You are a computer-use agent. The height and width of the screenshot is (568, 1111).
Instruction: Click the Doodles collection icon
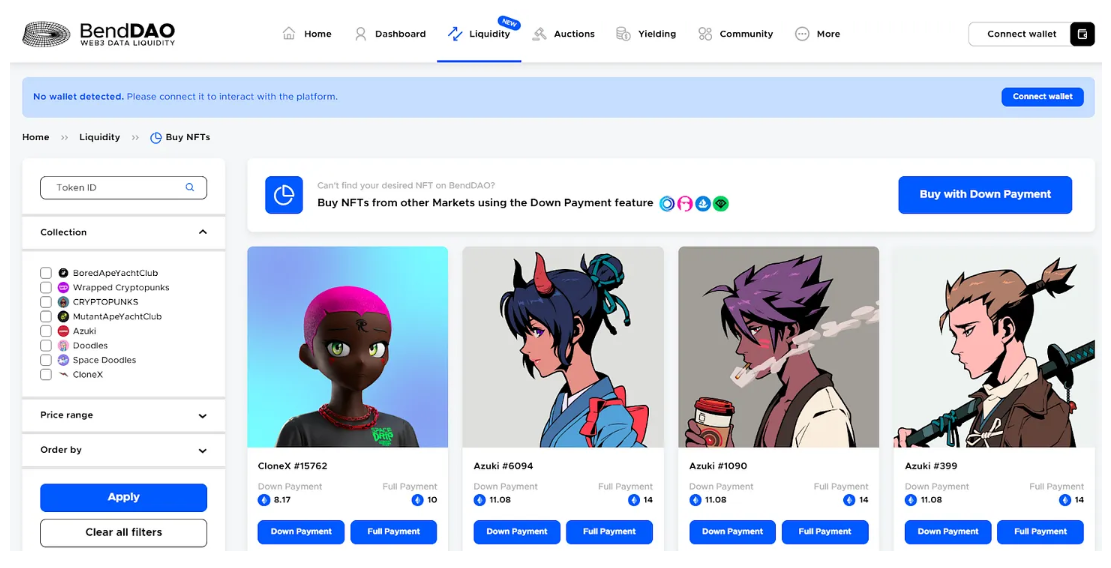pos(63,346)
